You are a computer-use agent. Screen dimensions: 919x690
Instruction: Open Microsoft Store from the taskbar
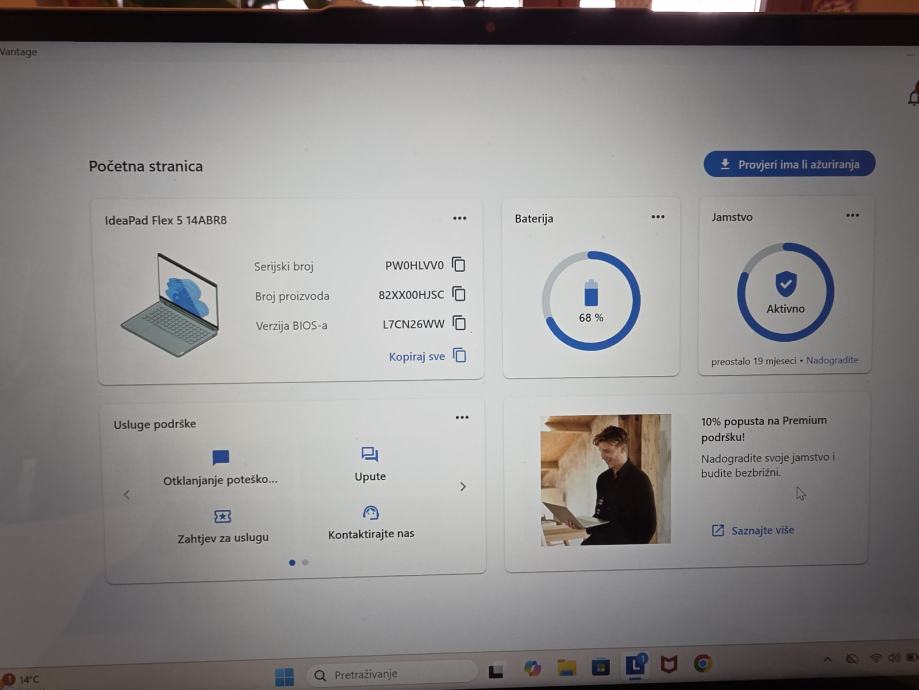click(601, 667)
